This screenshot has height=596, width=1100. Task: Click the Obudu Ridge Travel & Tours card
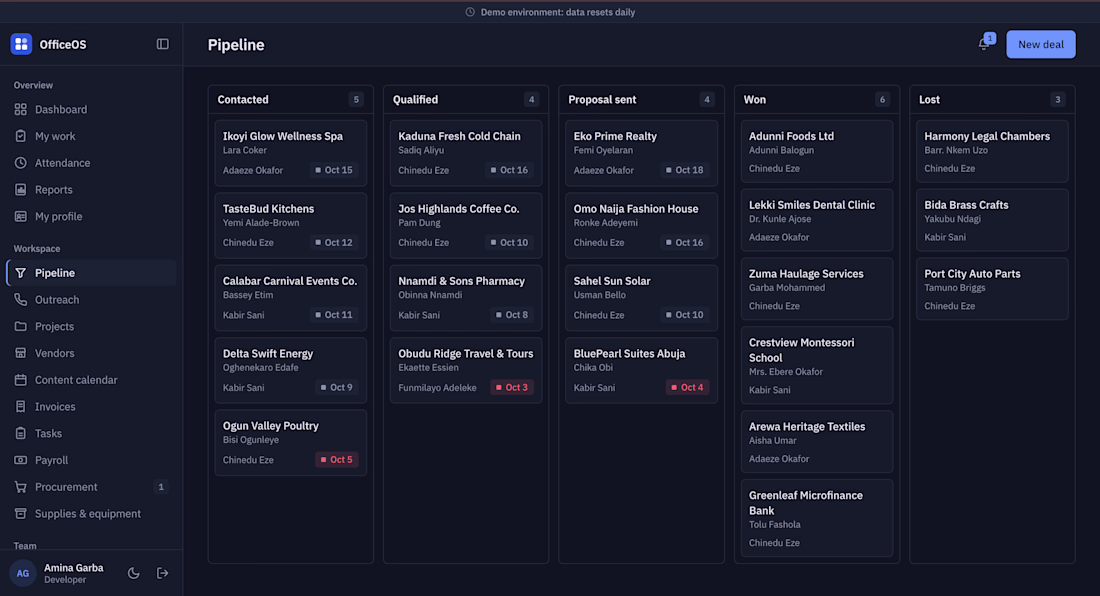click(466, 370)
